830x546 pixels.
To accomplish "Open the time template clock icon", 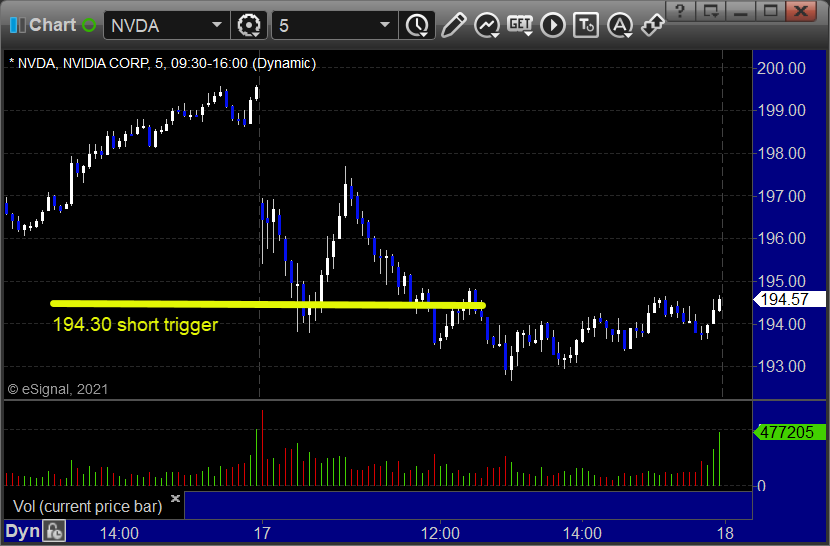I will (x=417, y=25).
